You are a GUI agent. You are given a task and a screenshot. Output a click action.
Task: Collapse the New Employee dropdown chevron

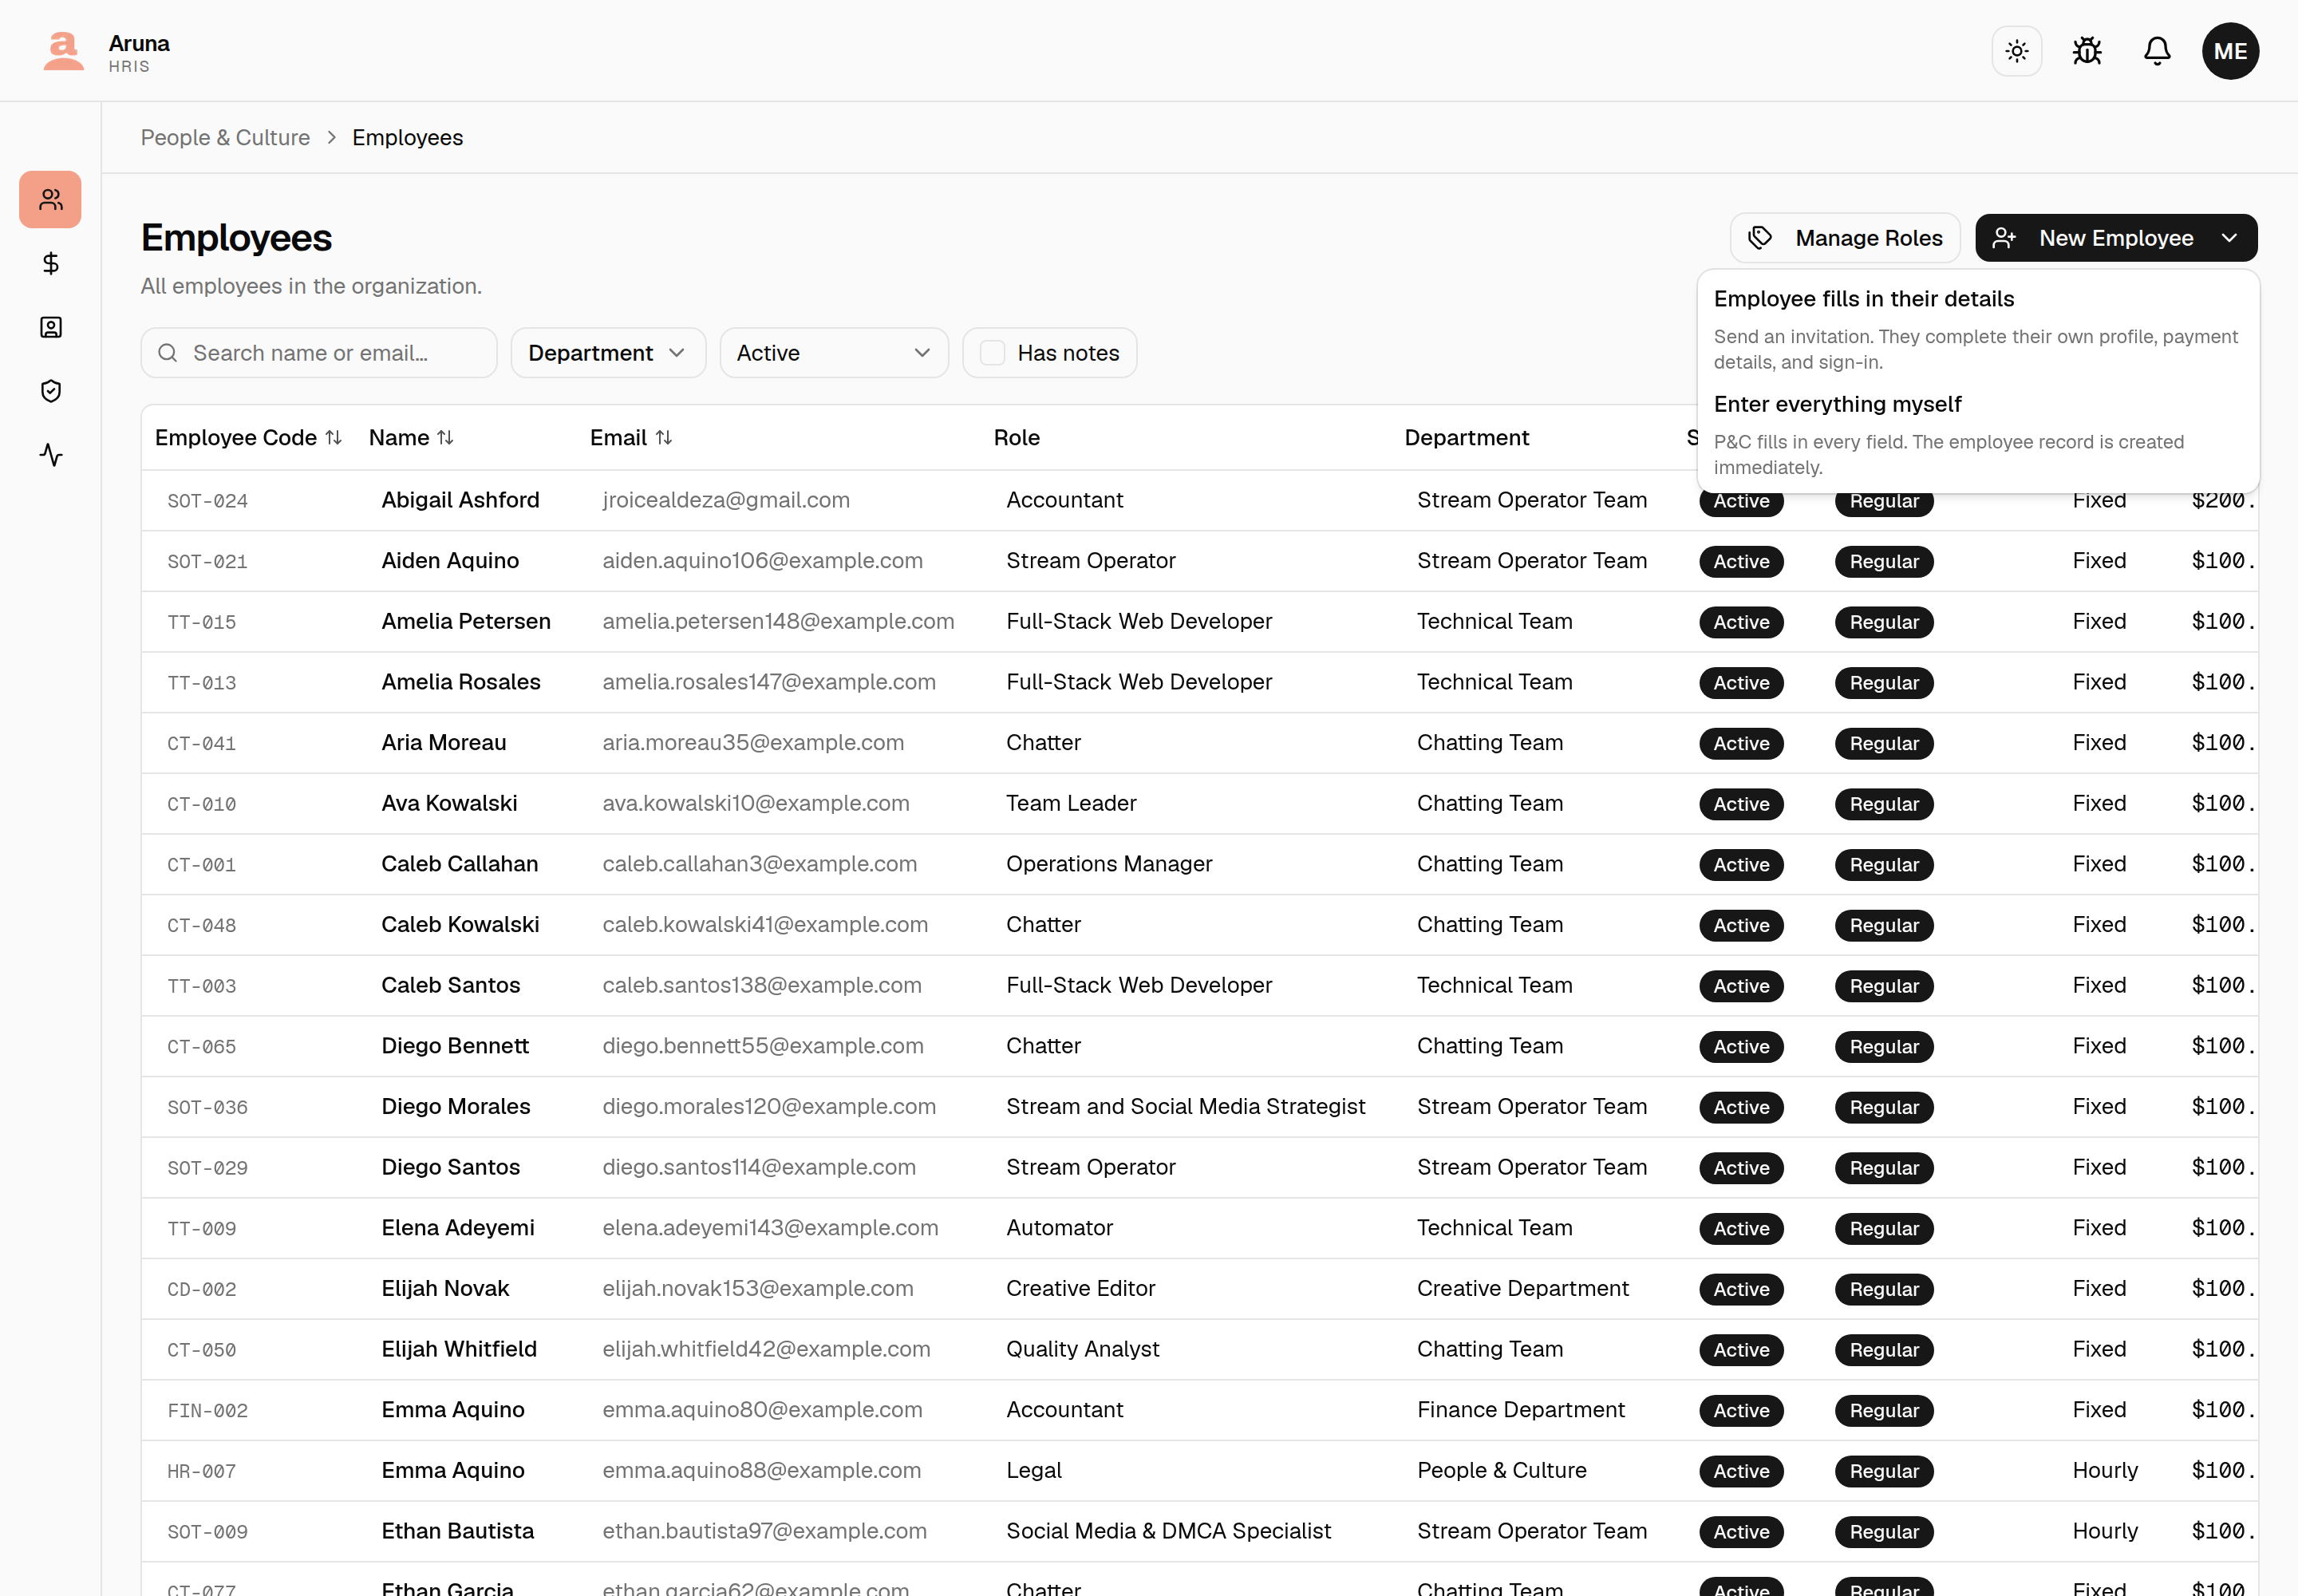coord(2229,238)
